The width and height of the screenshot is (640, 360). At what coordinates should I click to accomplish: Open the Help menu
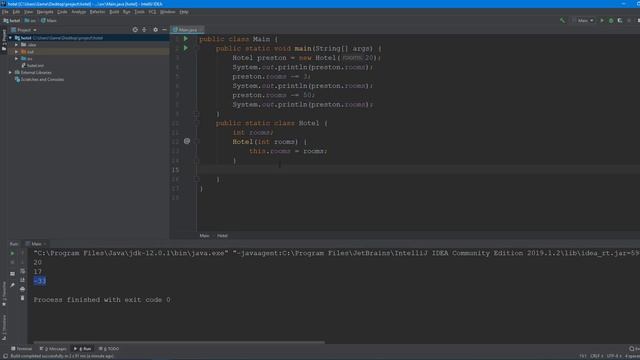[x=184, y=12]
